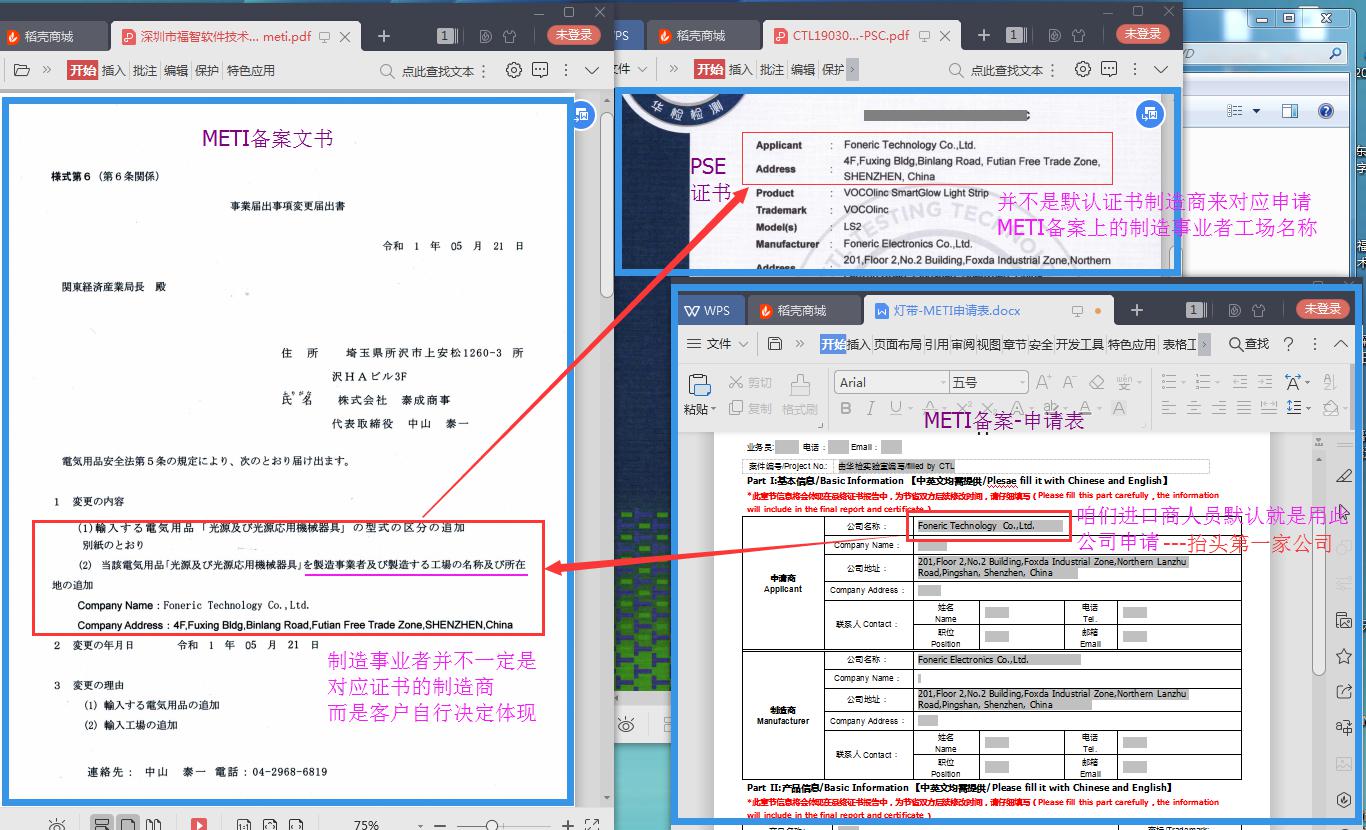Open settings gear in meti.pdf window
This screenshot has width=1366, height=830.
(x=514, y=70)
